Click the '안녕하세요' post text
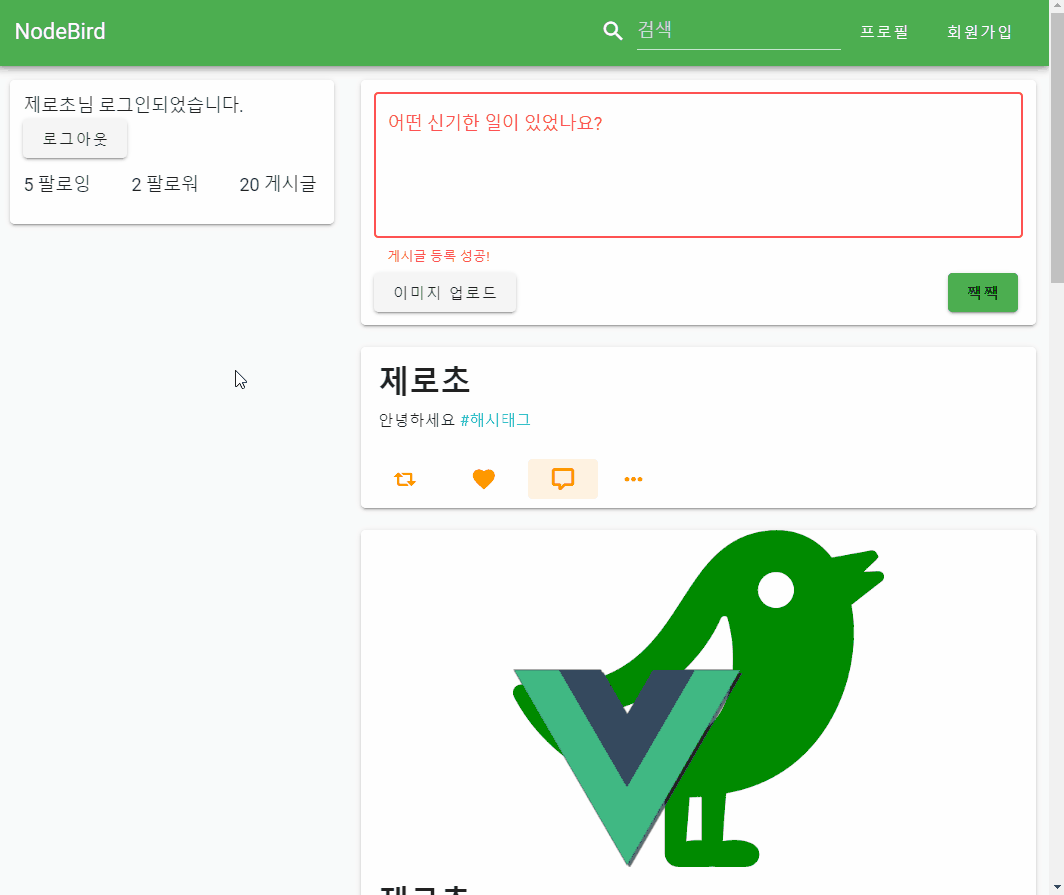Screen dimensions: 1064x895 417,420
